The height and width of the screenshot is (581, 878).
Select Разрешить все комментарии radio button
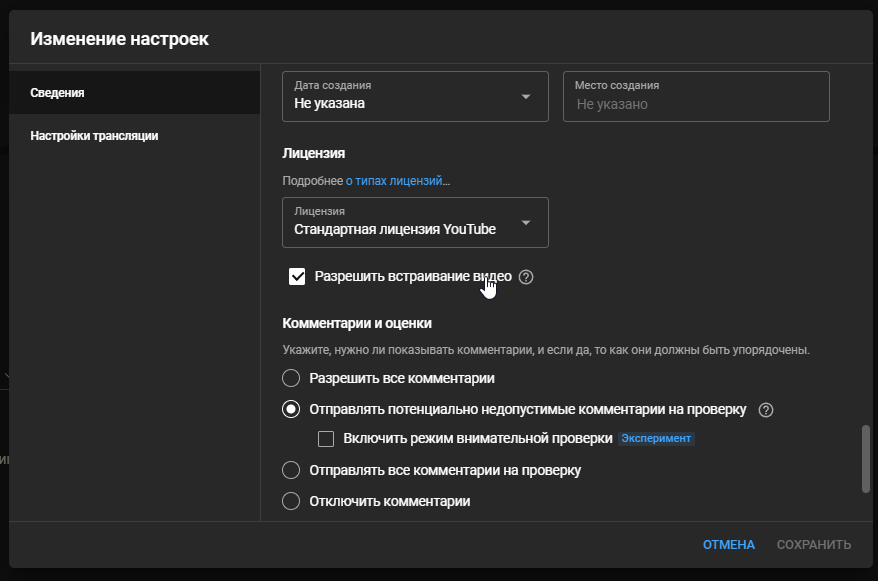(291, 379)
